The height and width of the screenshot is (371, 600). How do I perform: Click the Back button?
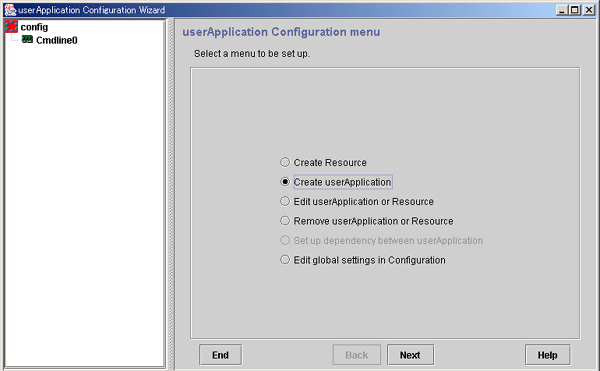point(357,355)
